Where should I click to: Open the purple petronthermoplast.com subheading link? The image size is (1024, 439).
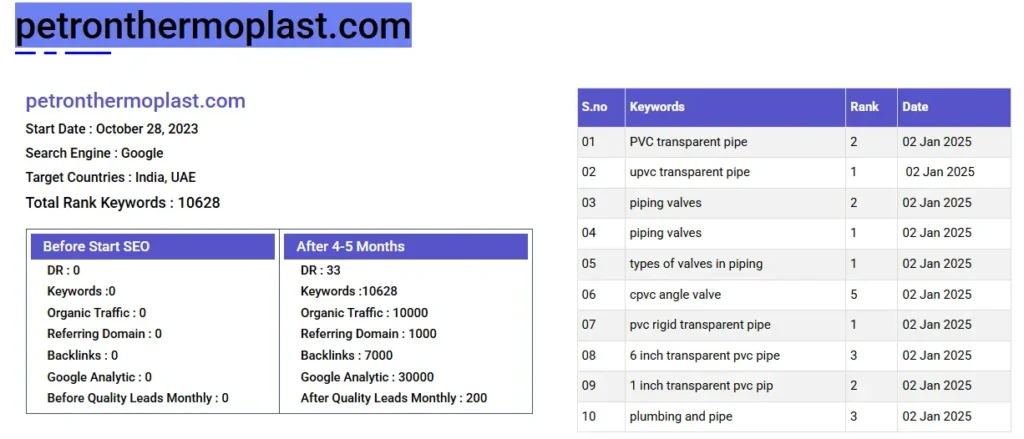(x=135, y=101)
